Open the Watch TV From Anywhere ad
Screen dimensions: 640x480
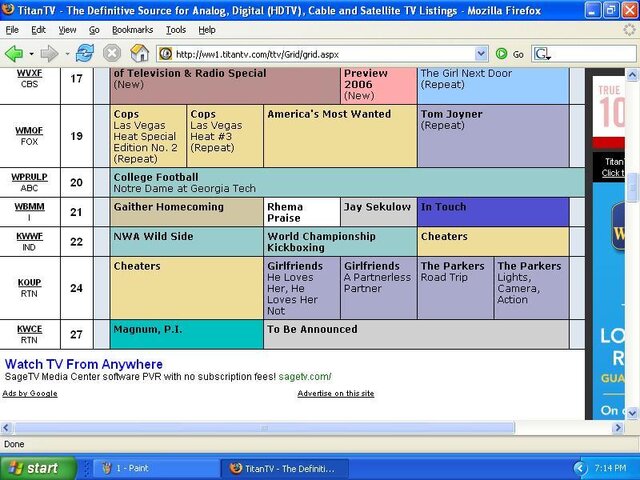[x=84, y=364]
